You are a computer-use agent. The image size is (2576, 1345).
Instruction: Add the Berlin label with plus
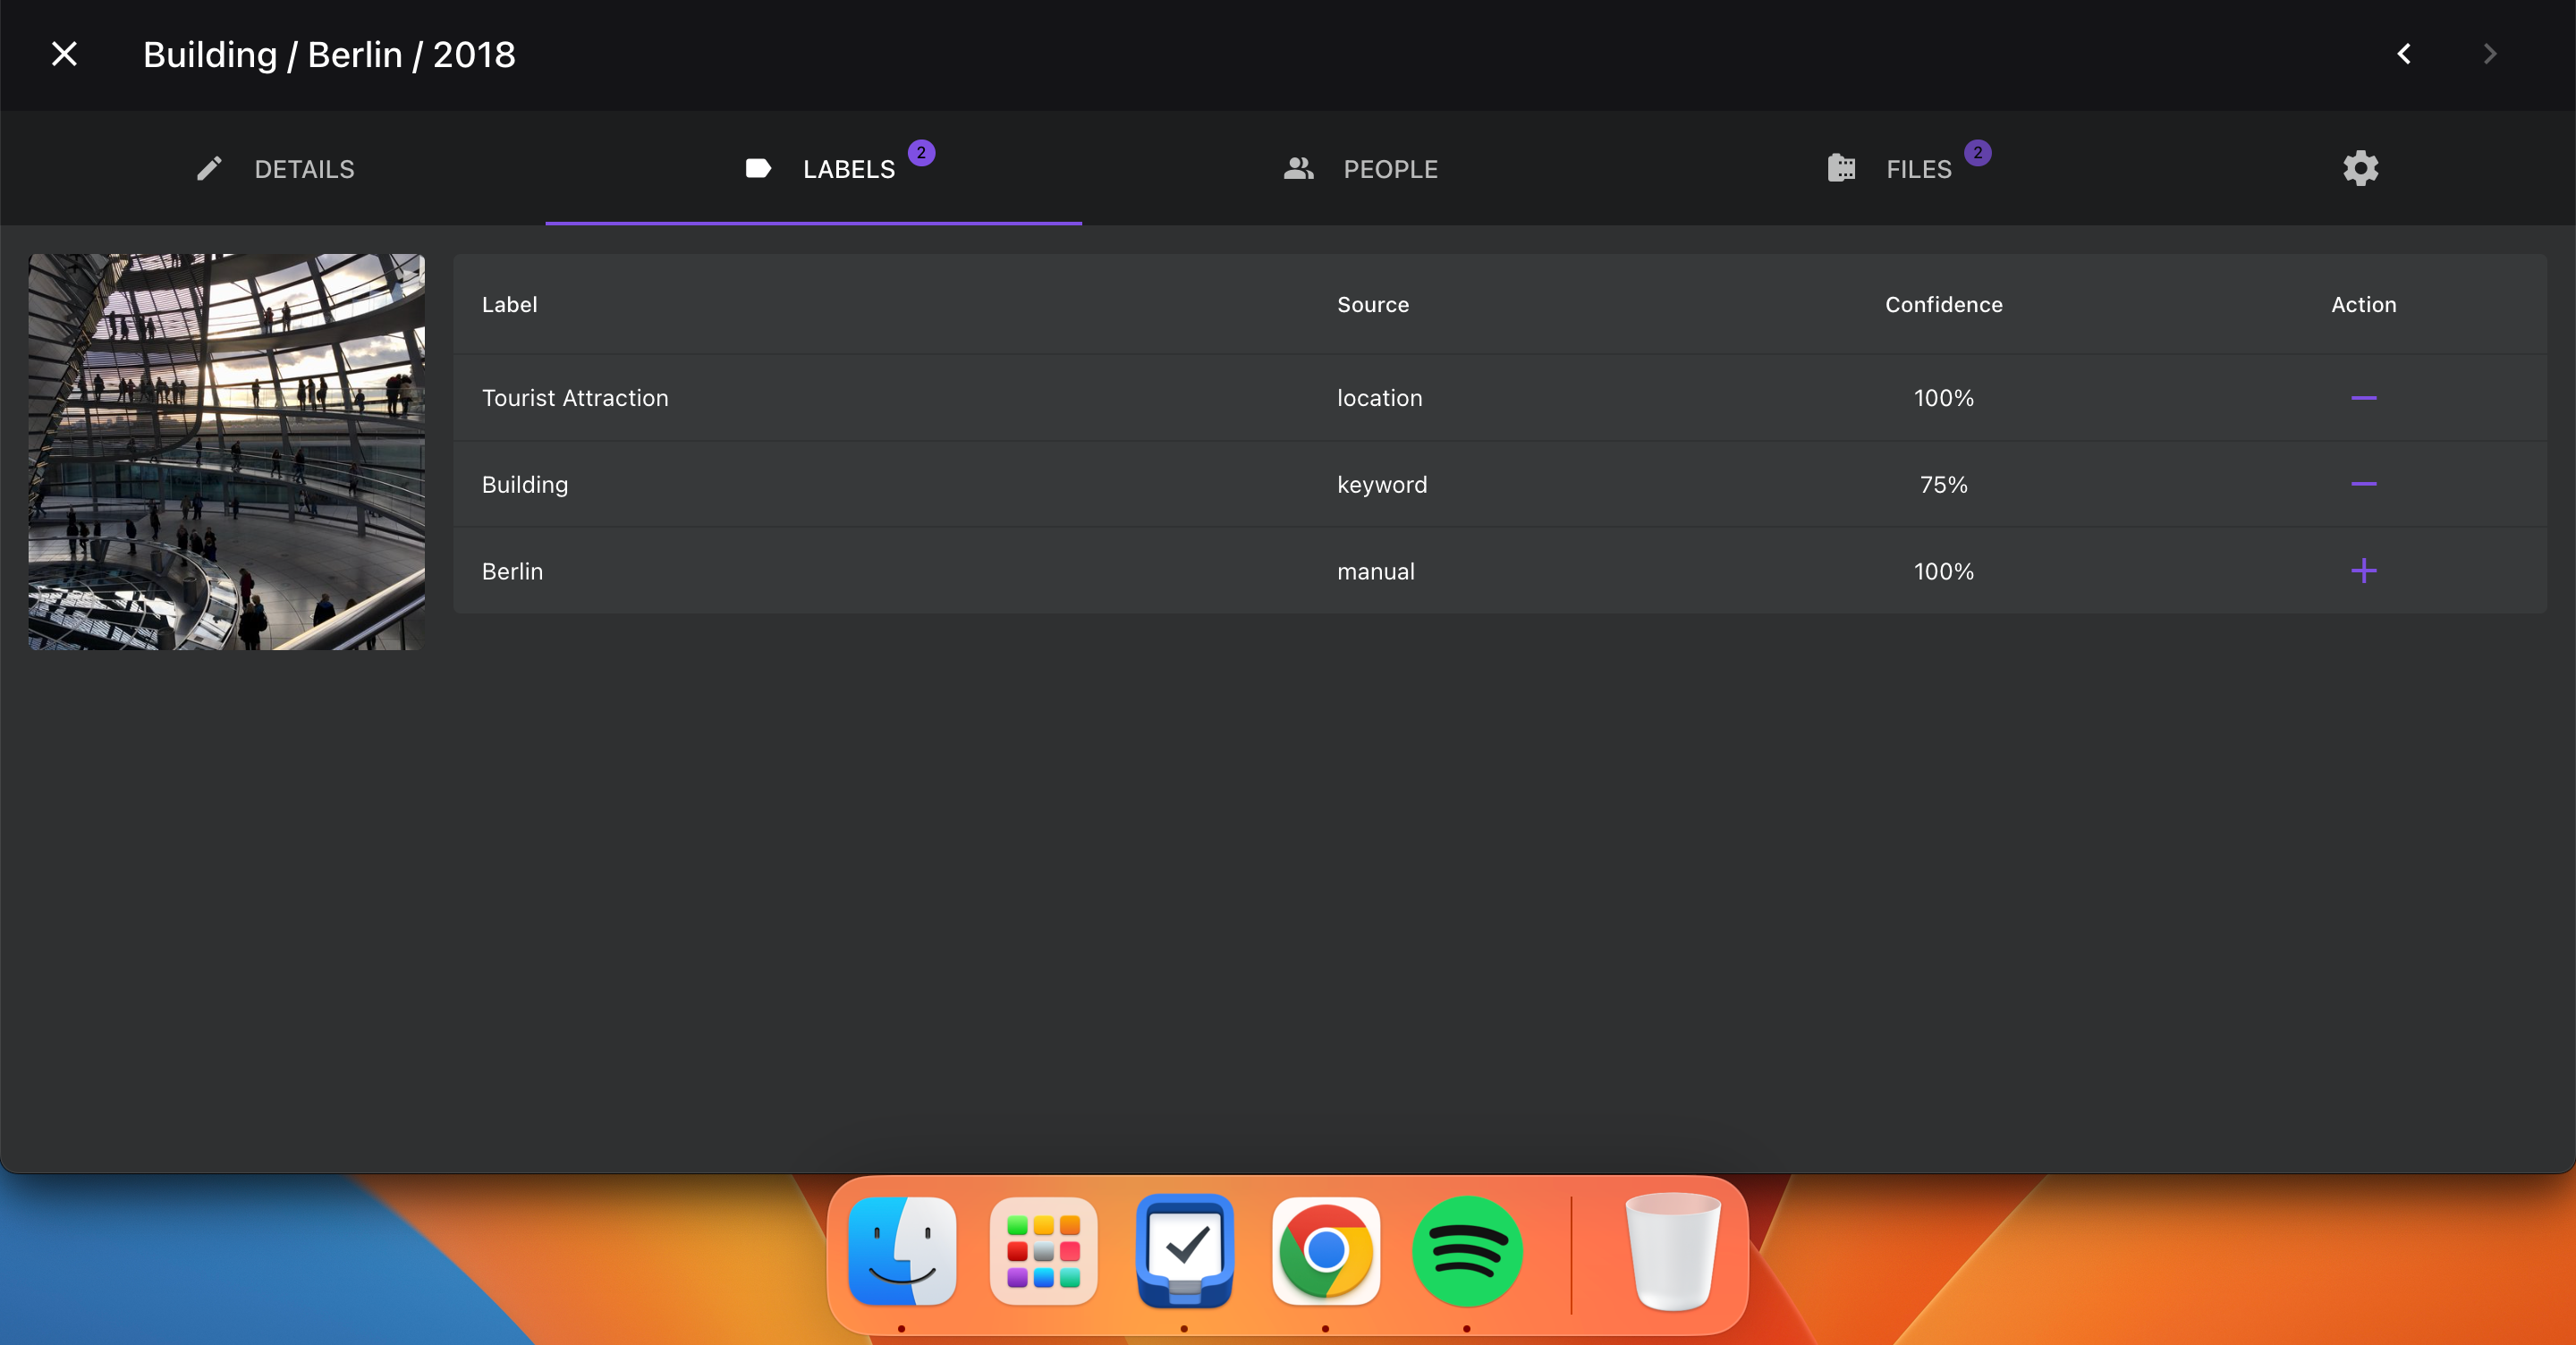(2363, 571)
